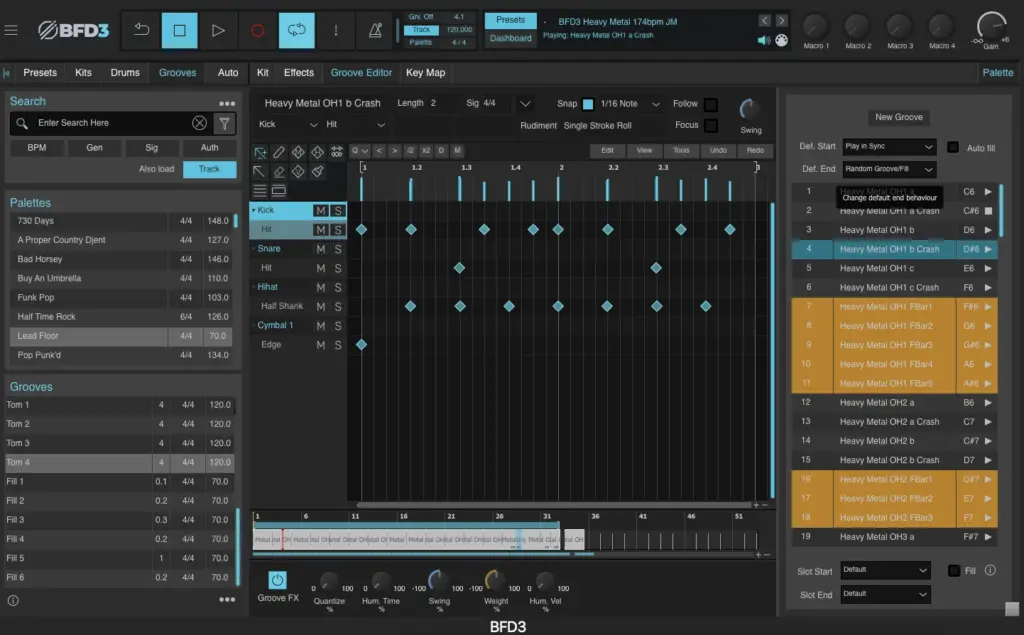
Task: Check the Auto fill checkbox
Action: point(953,147)
